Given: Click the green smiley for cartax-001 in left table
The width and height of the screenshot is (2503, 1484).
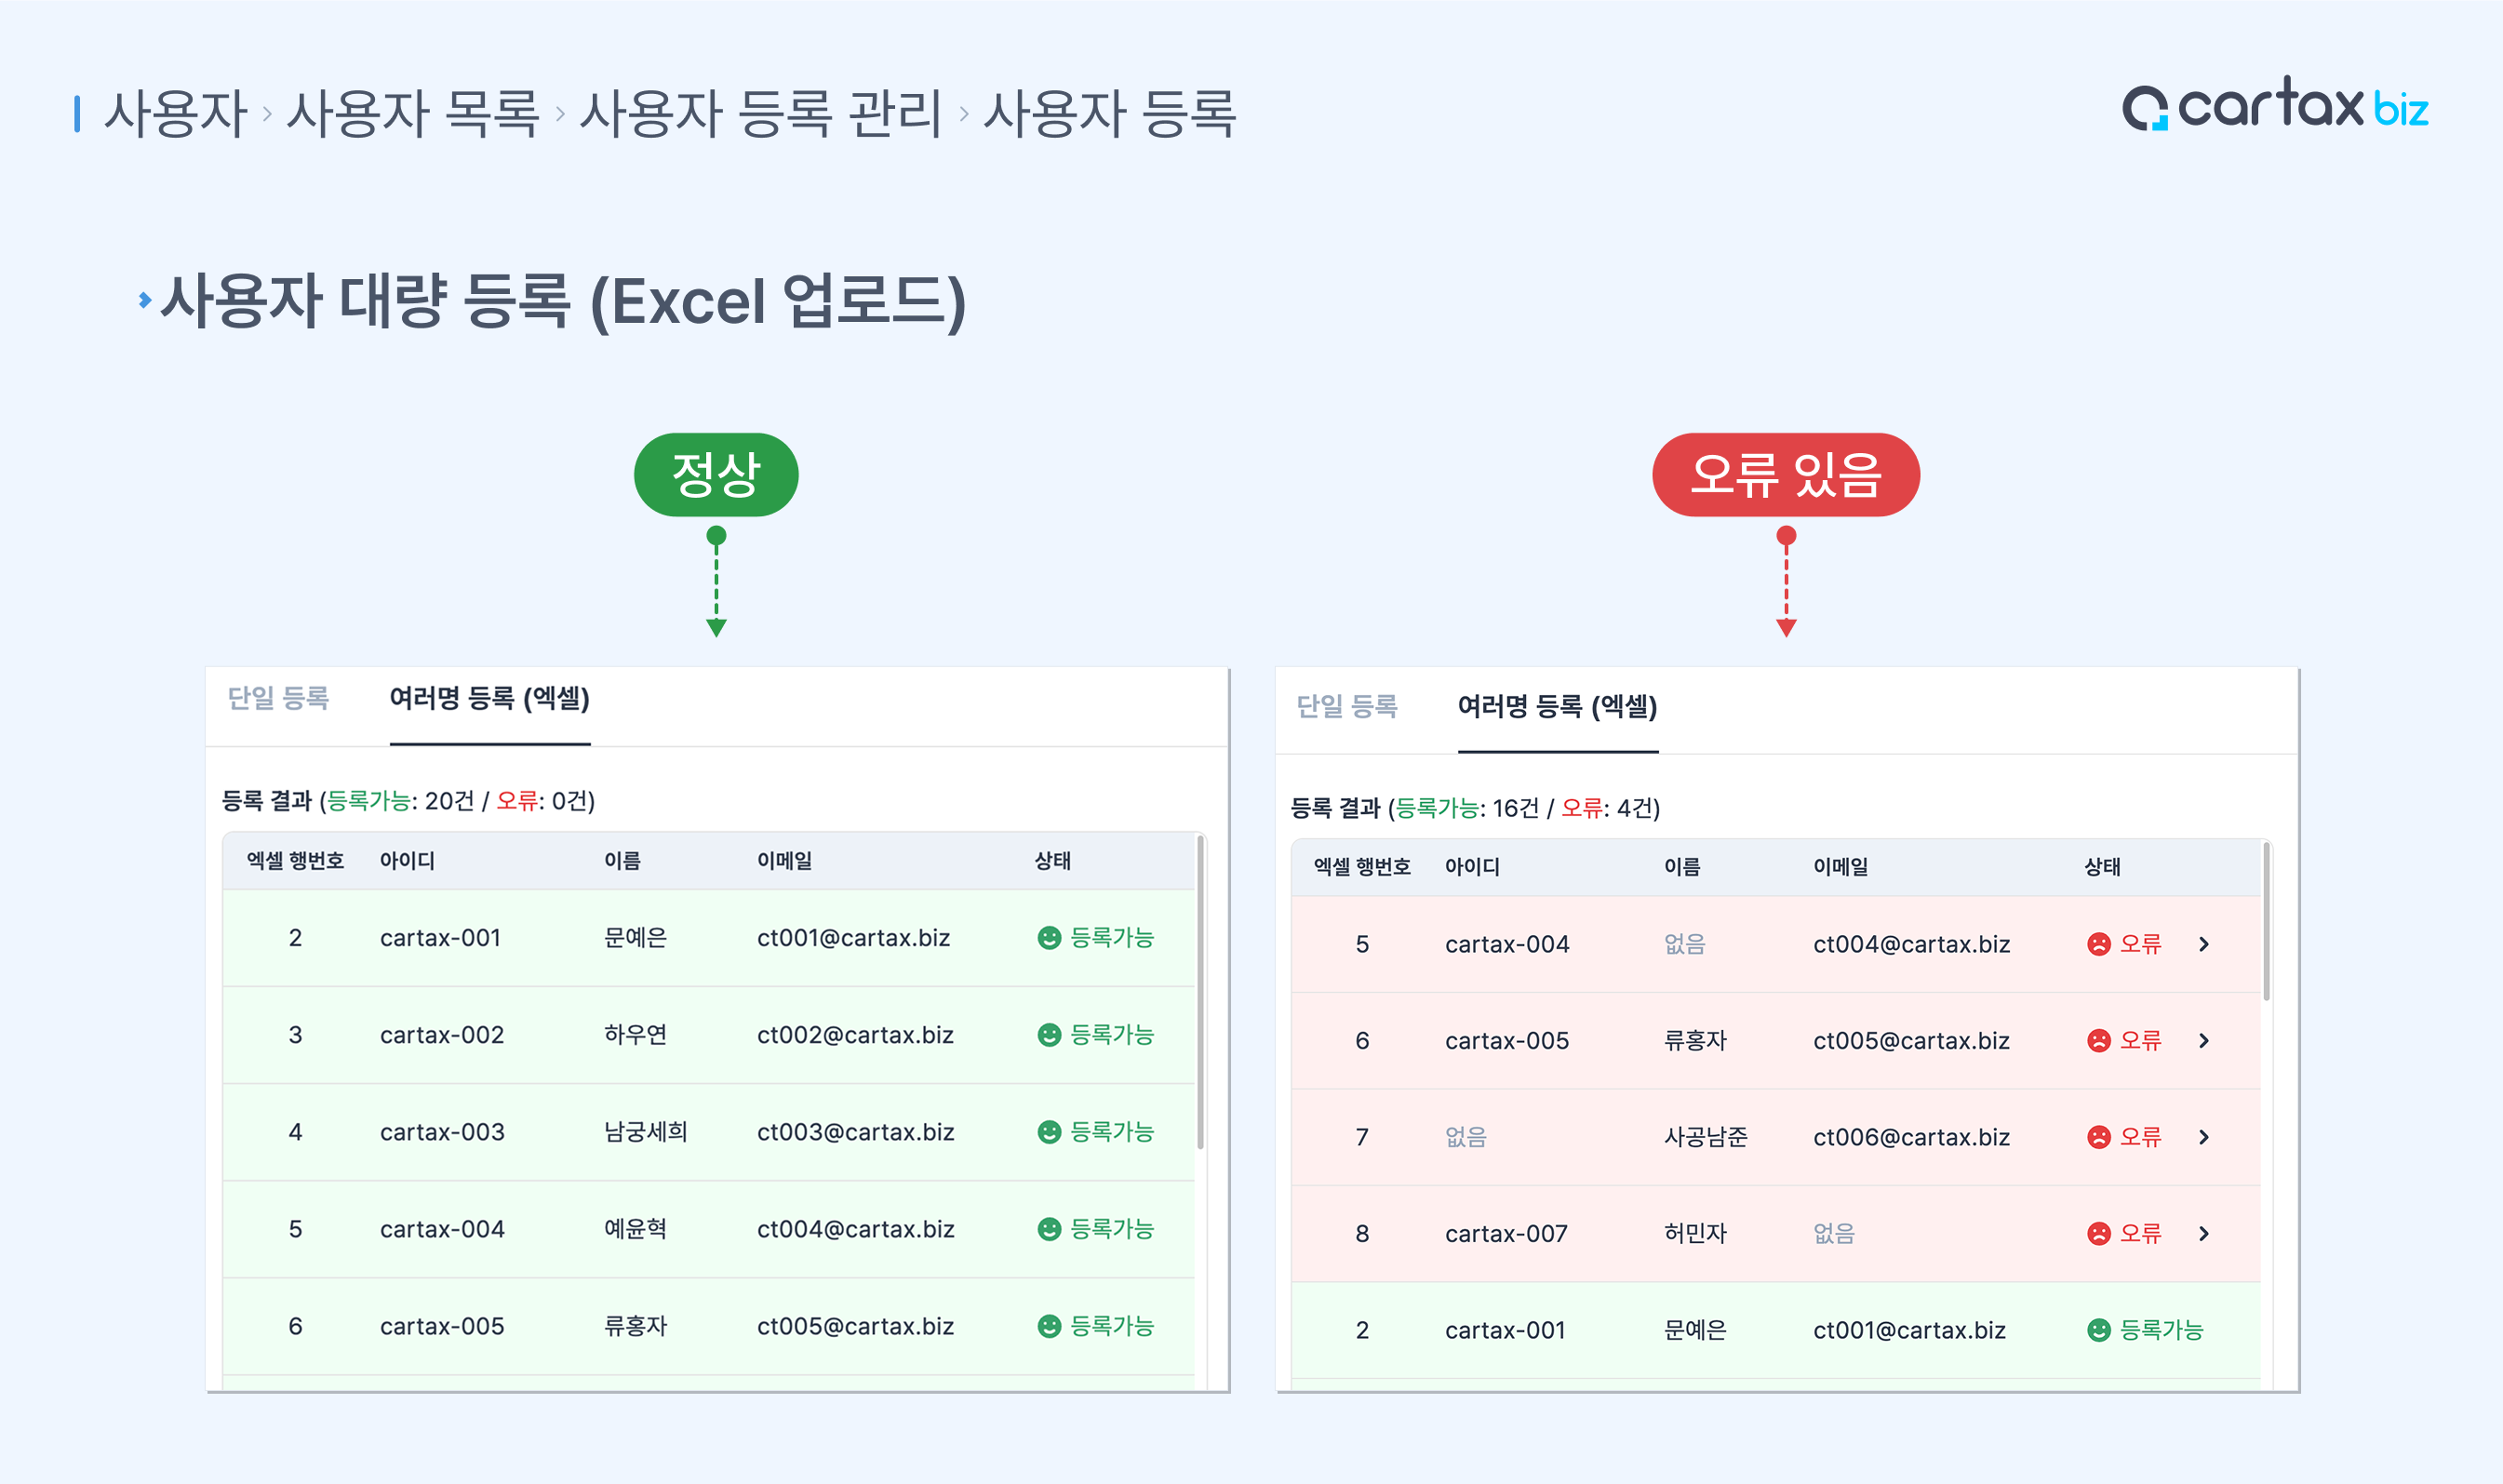Looking at the screenshot, I should (1048, 938).
